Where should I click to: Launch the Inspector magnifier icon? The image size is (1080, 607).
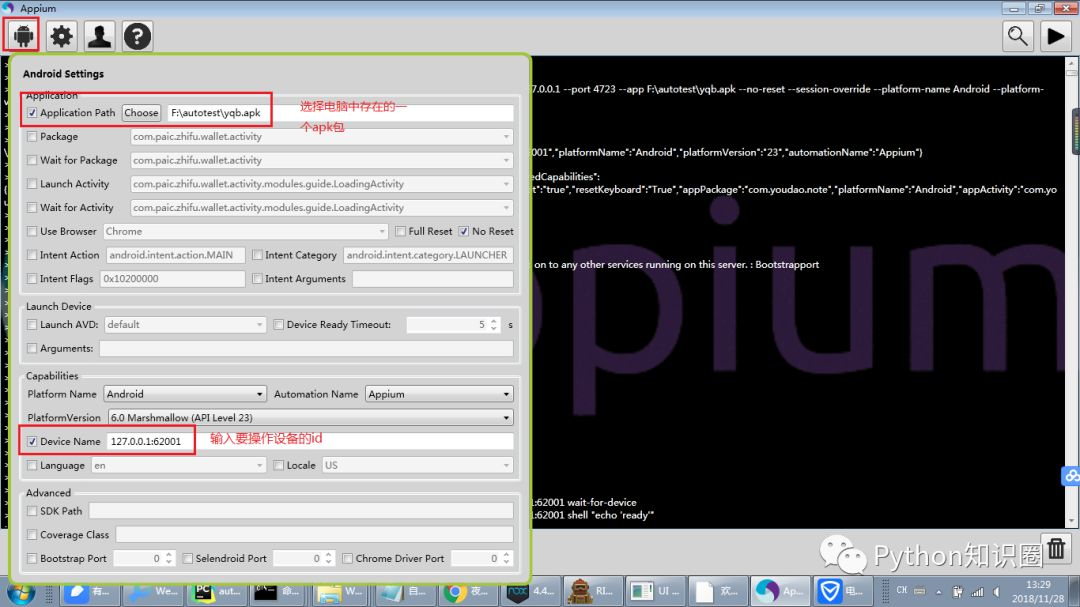point(1017,36)
